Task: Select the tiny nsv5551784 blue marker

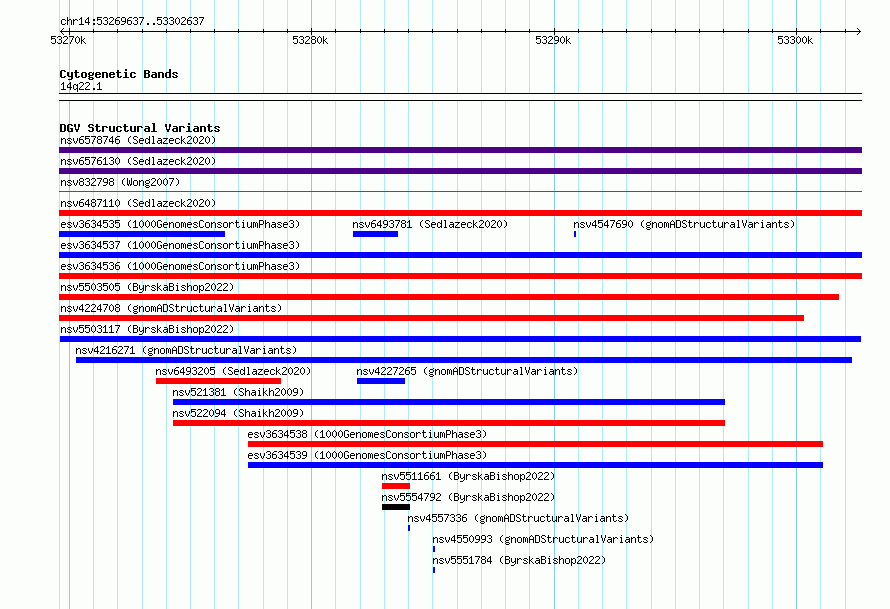Action: click(434, 570)
